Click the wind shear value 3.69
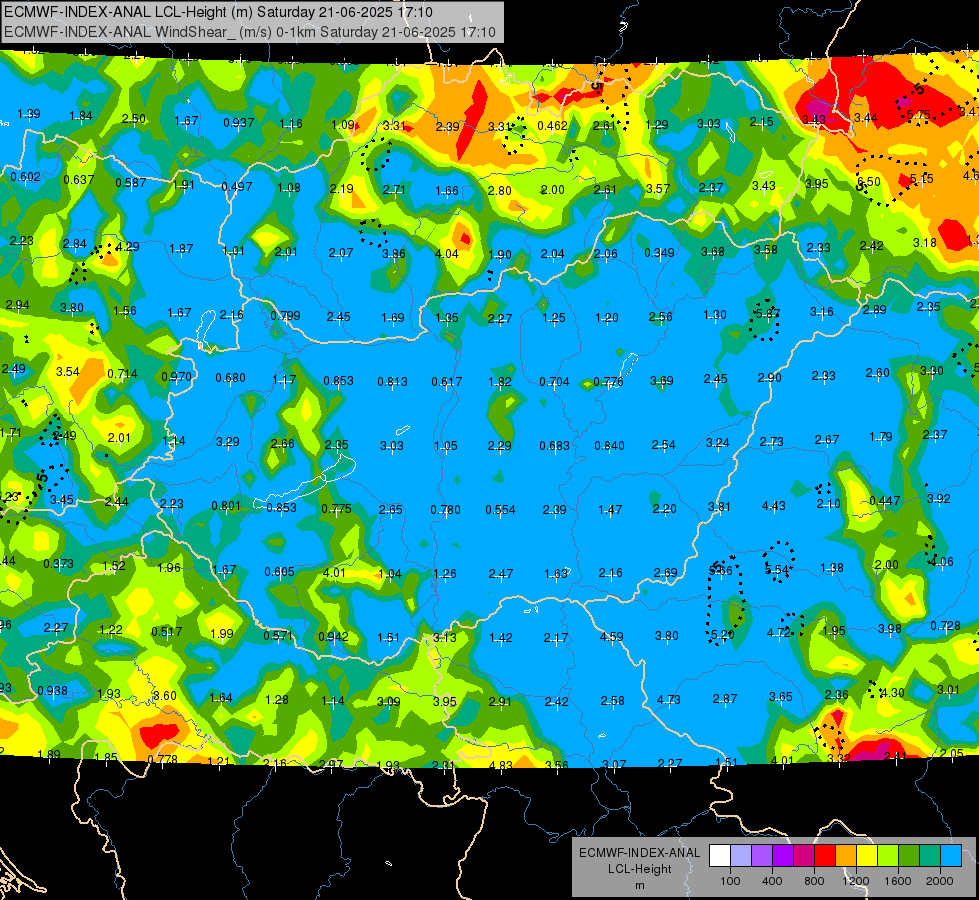This screenshot has width=979, height=900. point(662,380)
